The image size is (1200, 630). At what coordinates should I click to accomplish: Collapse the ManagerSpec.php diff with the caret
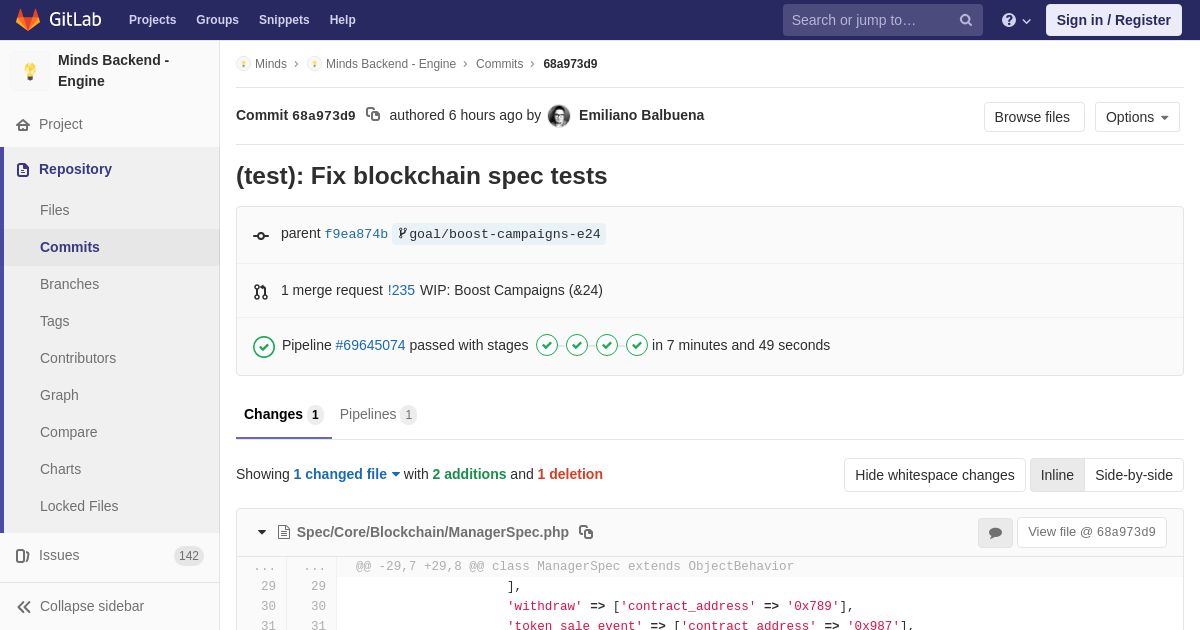pyautogui.click(x=262, y=532)
